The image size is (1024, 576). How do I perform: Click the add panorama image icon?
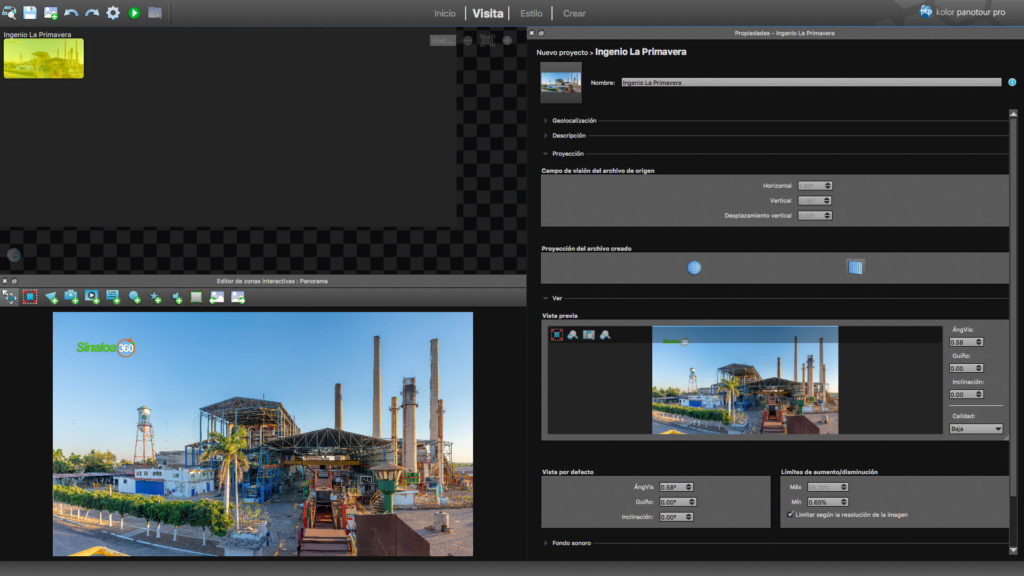[x=51, y=13]
